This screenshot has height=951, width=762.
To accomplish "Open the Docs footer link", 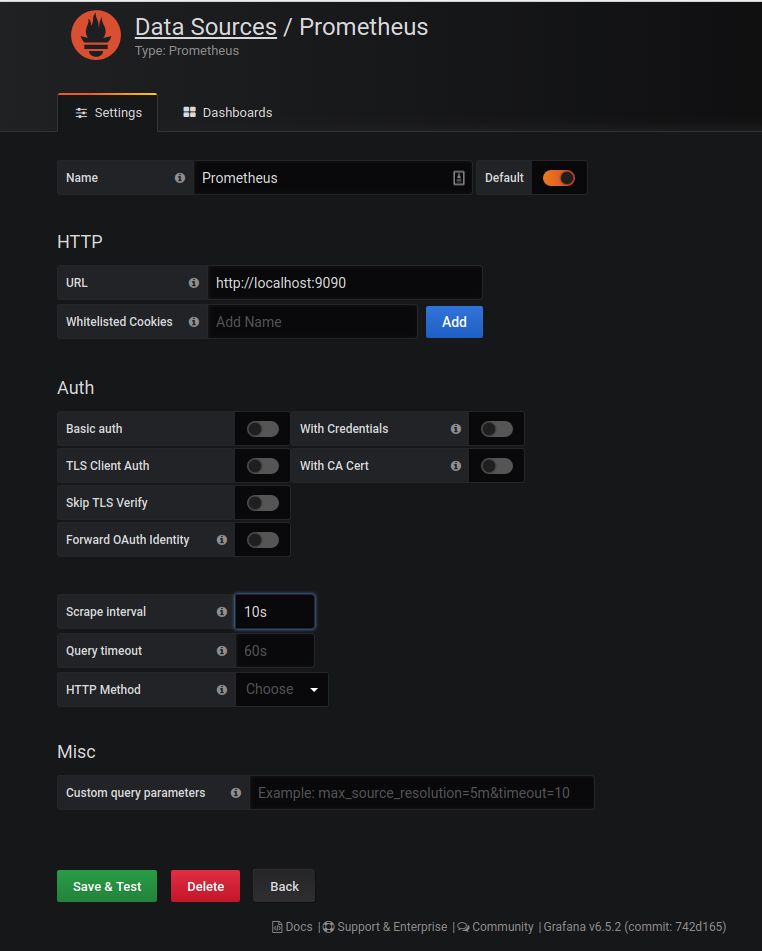I will pyautogui.click(x=292, y=927).
